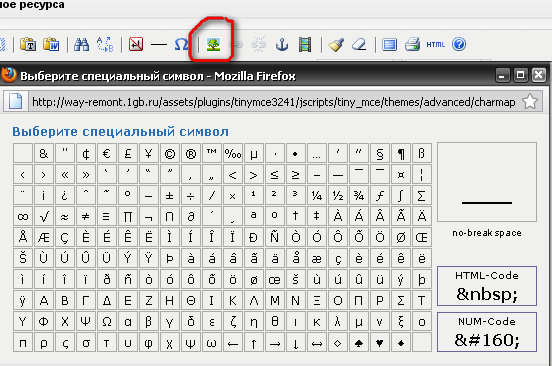The image size is (552, 366).
Task: Select the Greek capital Θ character
Action: click(x=191, y=300)
